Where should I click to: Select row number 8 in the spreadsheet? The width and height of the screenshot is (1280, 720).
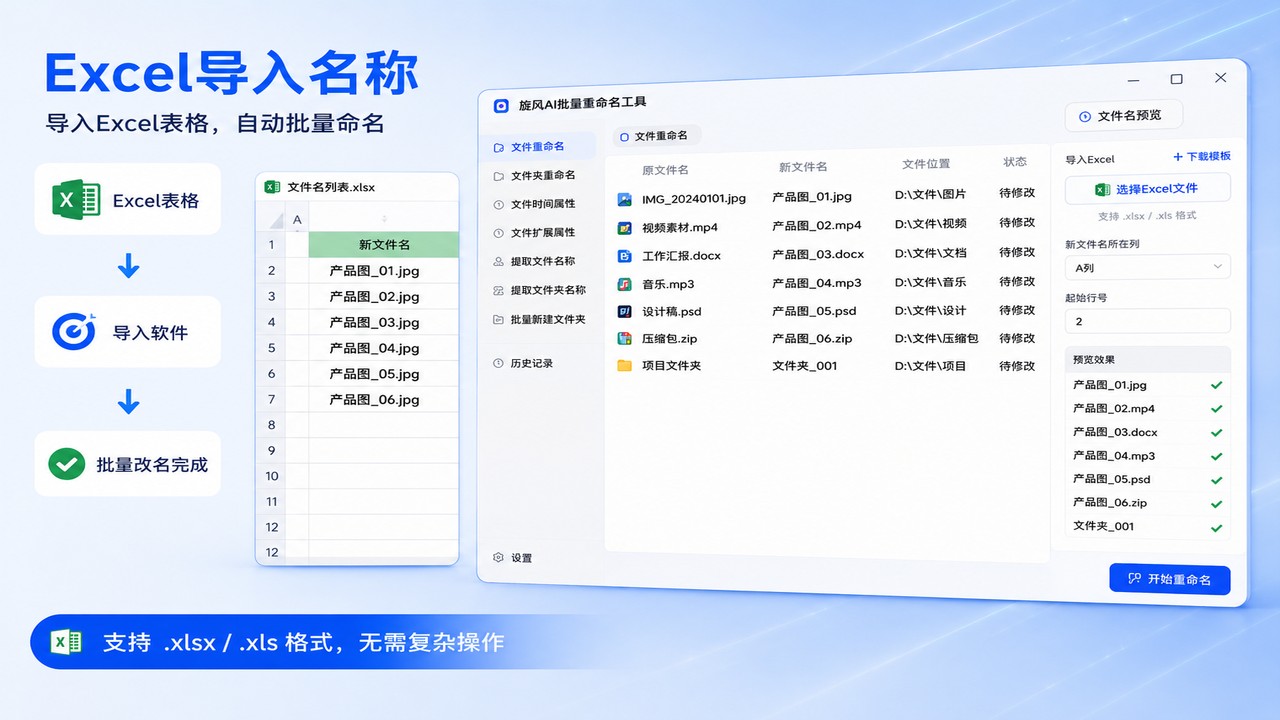271,425
